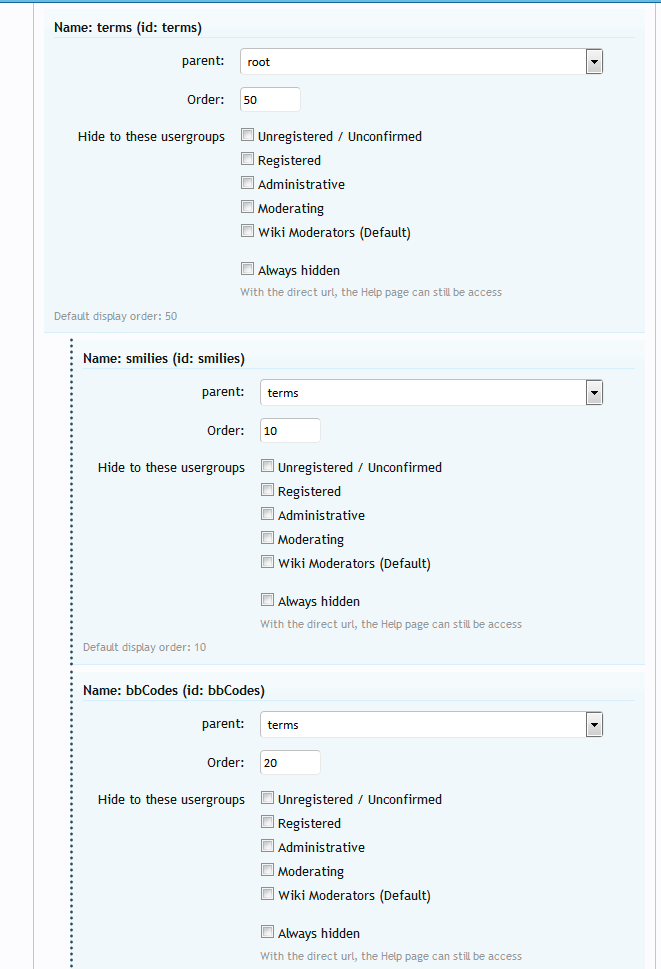The width and height of the screenshot is (661, 969).
Task: Click Order field in terms section
Action: tap(270, 99)
